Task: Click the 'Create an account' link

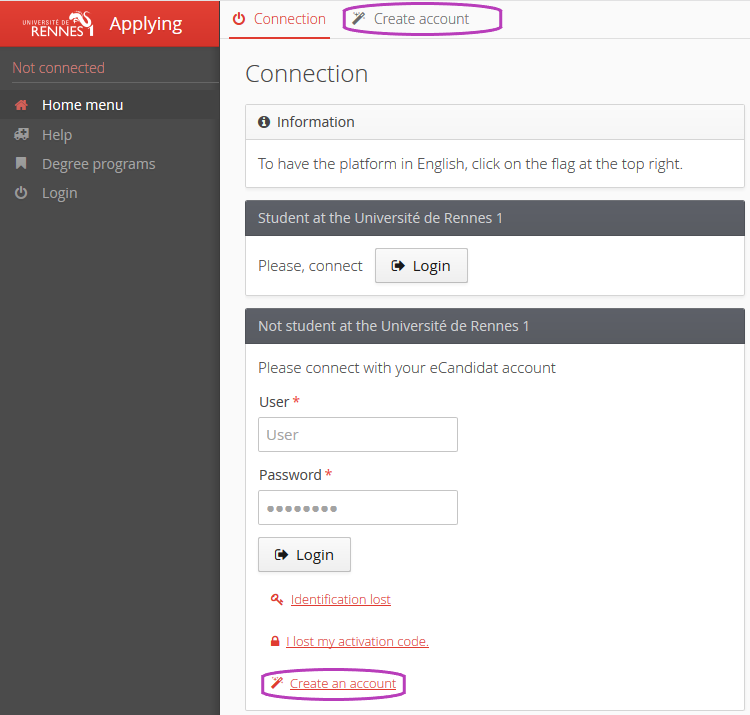Action: 343,684
